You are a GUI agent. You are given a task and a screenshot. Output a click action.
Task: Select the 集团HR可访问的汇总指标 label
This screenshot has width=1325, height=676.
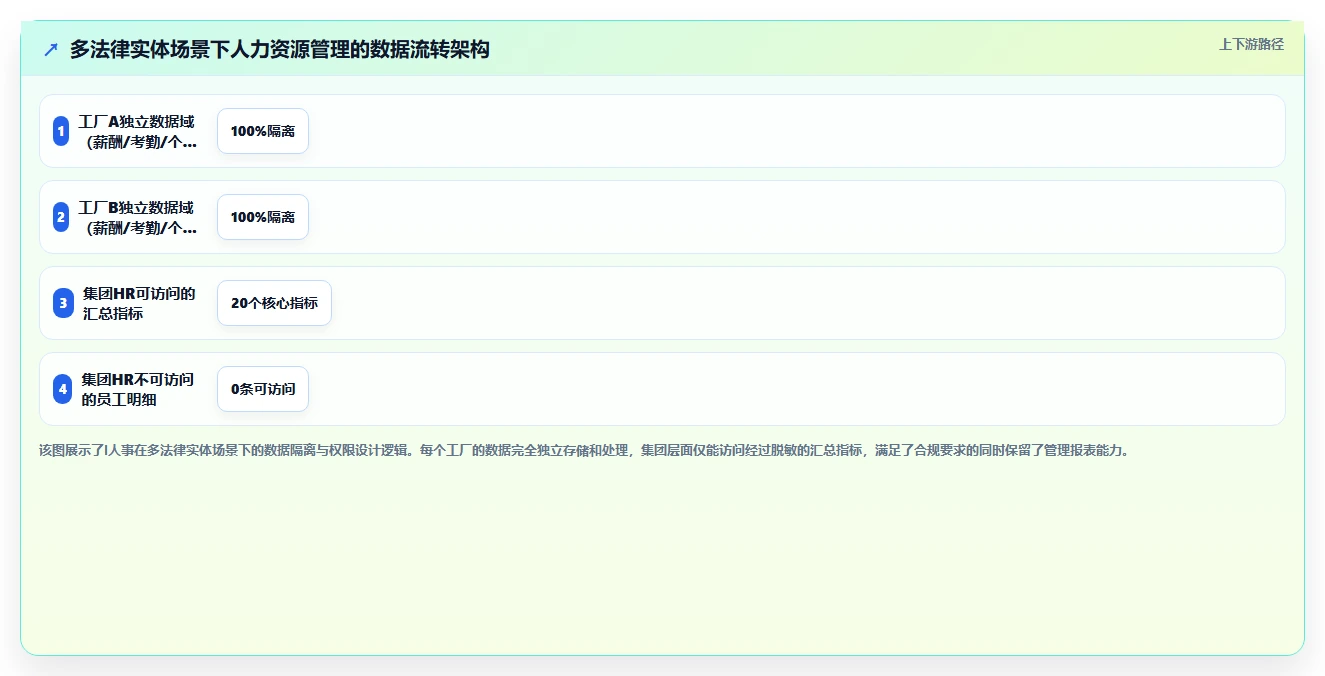(139, 303)
